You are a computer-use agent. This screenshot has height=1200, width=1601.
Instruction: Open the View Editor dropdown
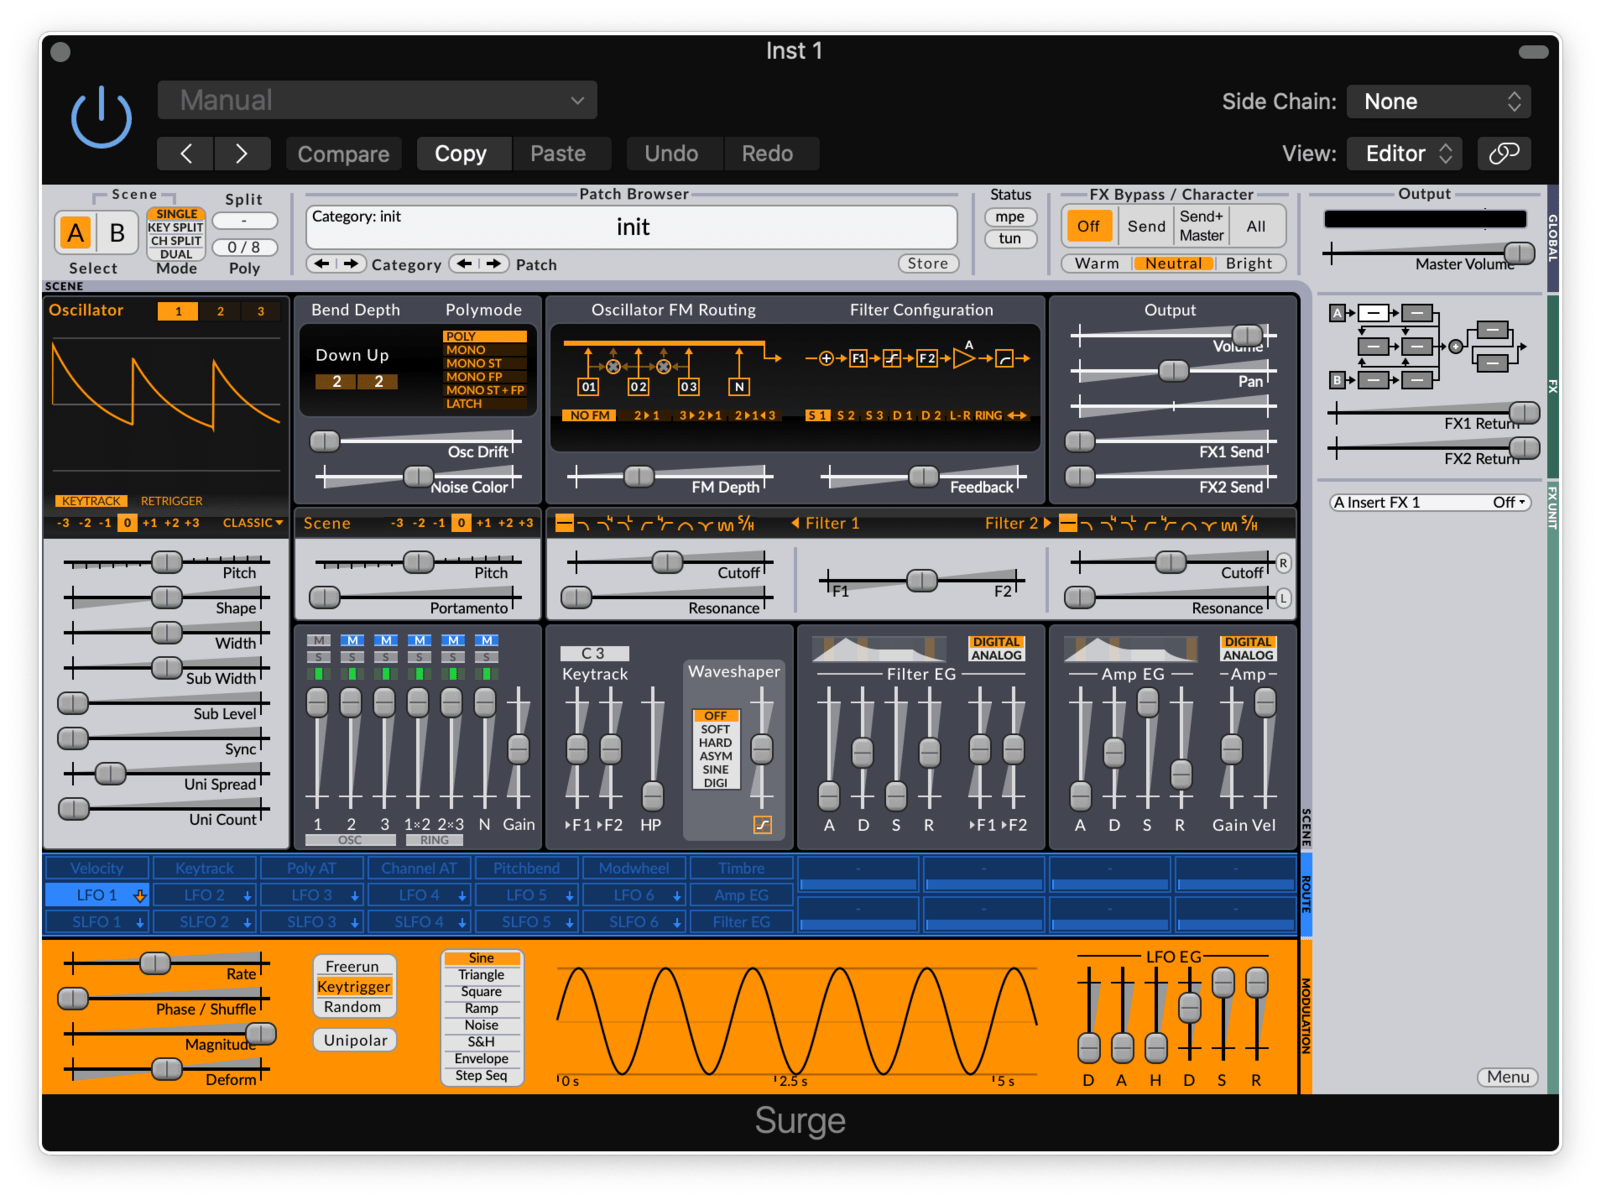(1404, 153)
